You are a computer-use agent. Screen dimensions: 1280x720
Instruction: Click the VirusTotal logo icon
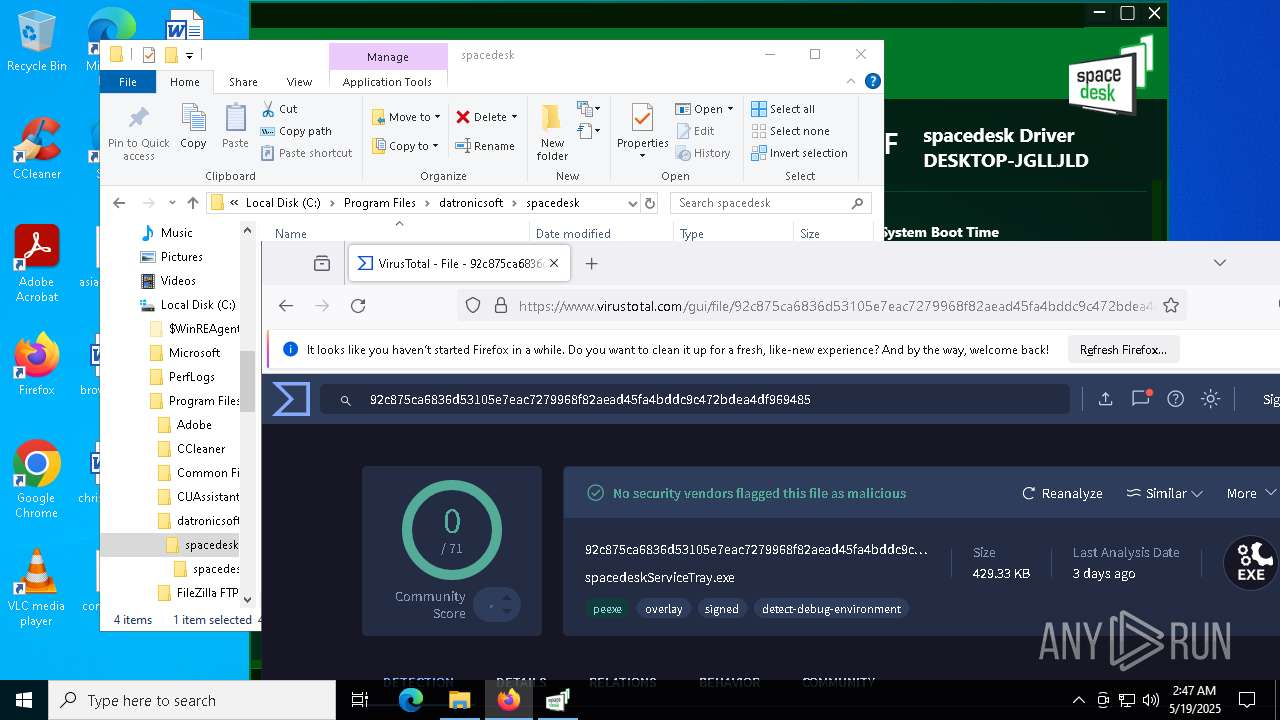click(x=291, y=399)
